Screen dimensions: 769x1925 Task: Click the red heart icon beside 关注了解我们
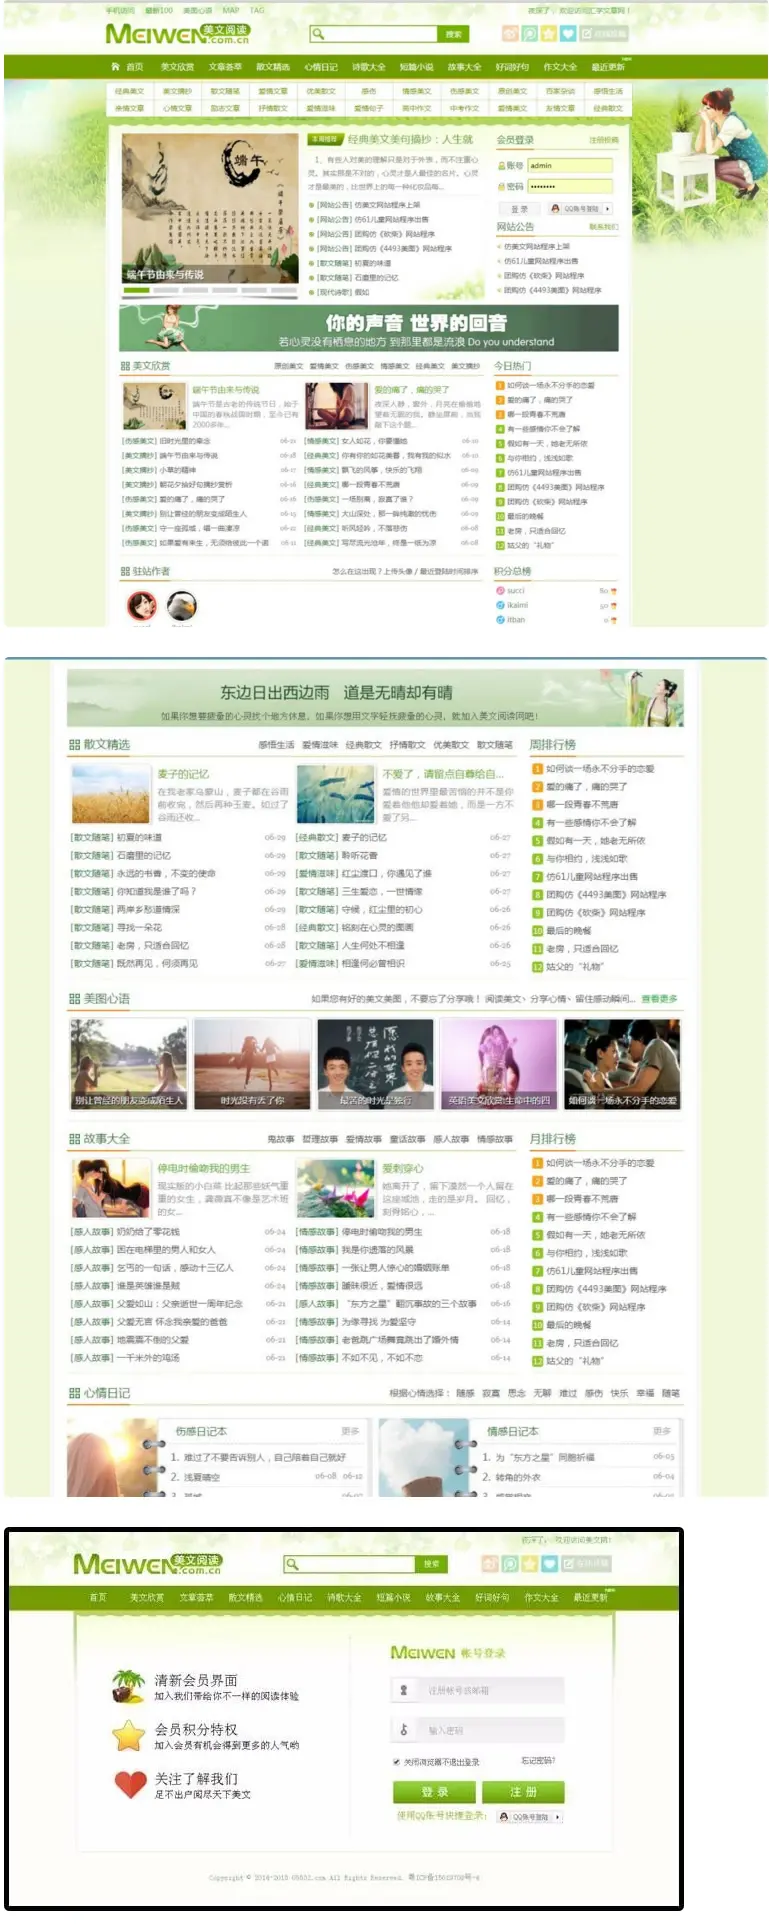(x=130, y=1784)
